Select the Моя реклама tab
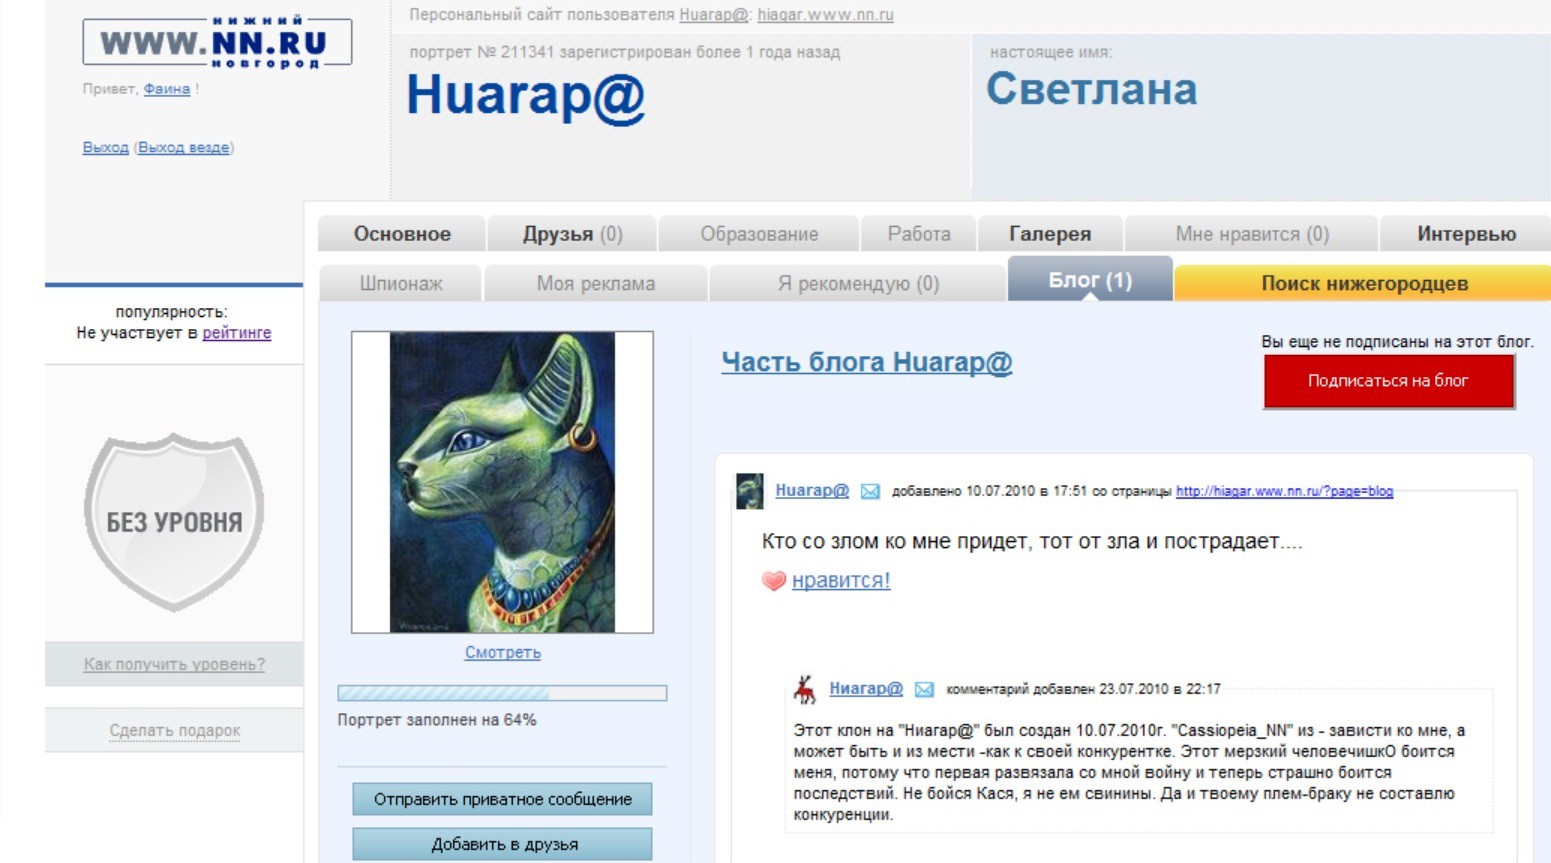Image resolution: width=1551 pixels, height=863 pixels. pos(596,283)
